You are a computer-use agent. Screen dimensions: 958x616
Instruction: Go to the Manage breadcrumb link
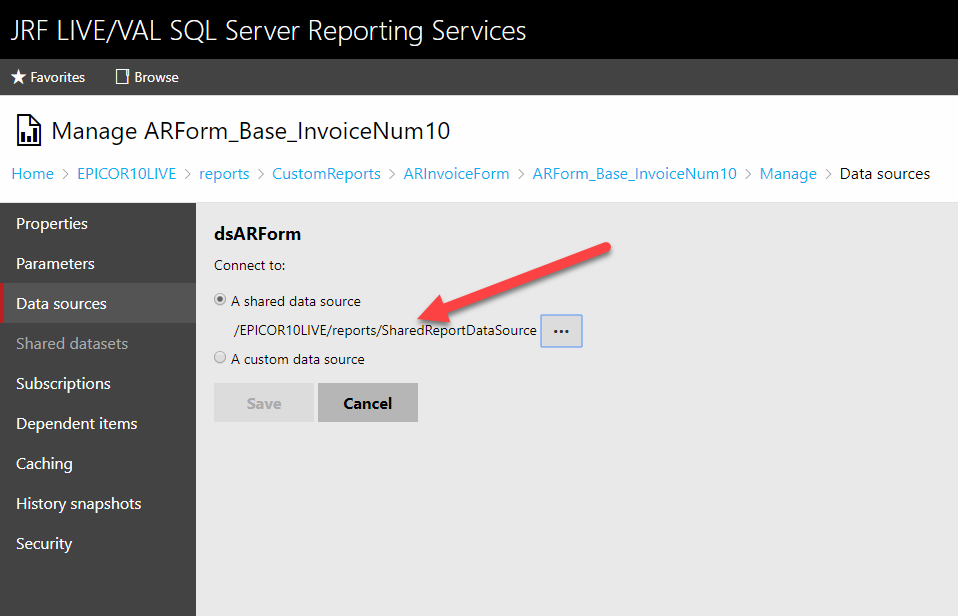coord(788,174)
